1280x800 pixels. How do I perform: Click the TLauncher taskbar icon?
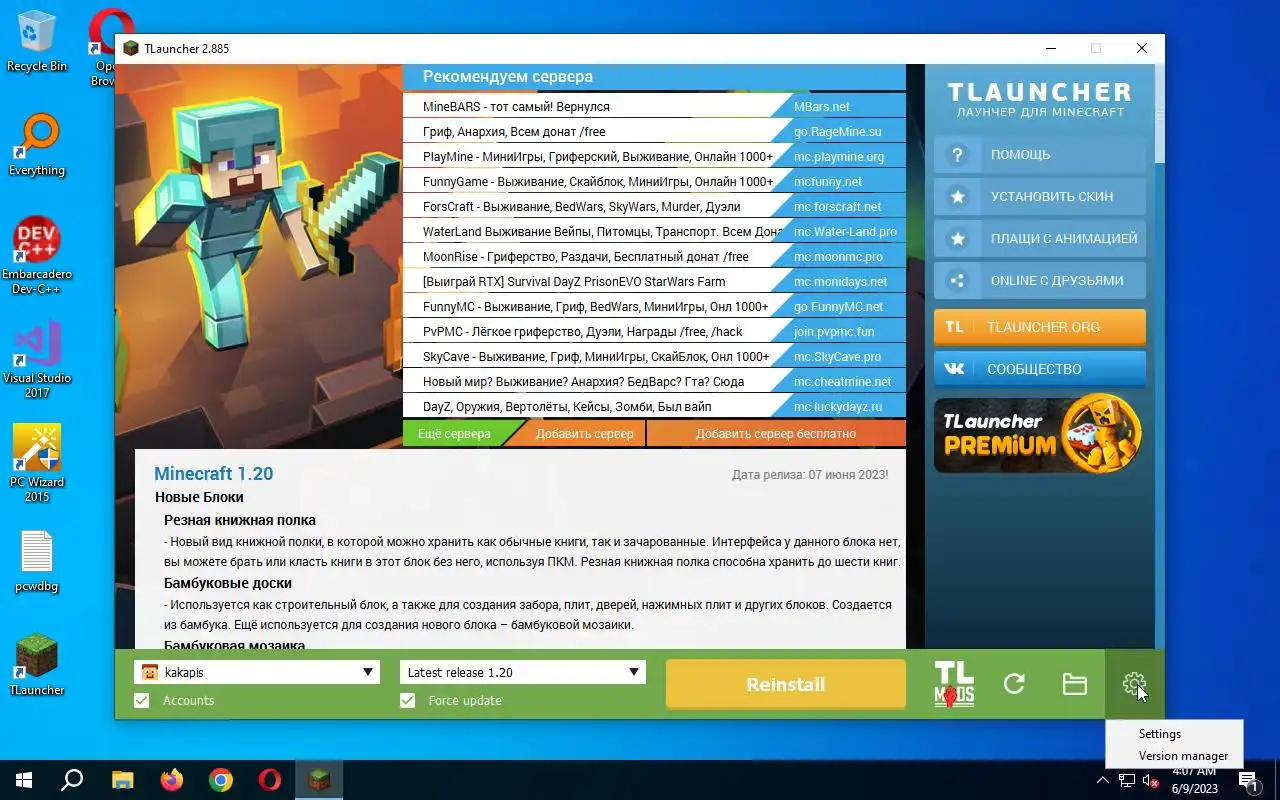(318, 780)
